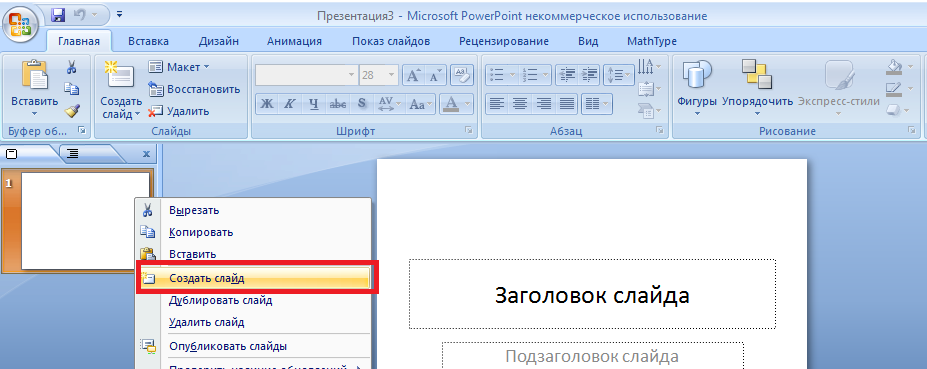This screenshot has height=369, width=927.
Task: Open the Office button menu
Action: click(x=22, y=25)
